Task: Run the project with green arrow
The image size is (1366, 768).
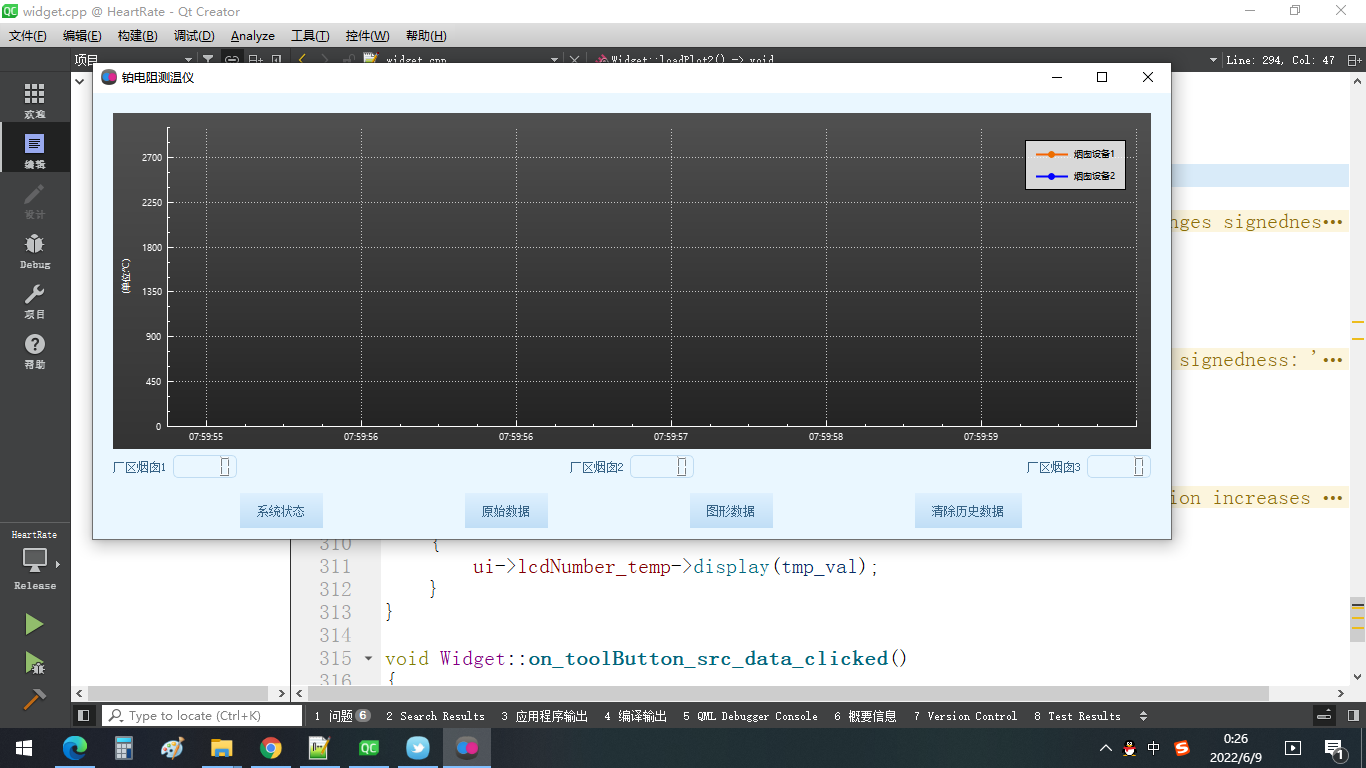Action: tap(34, 624)
